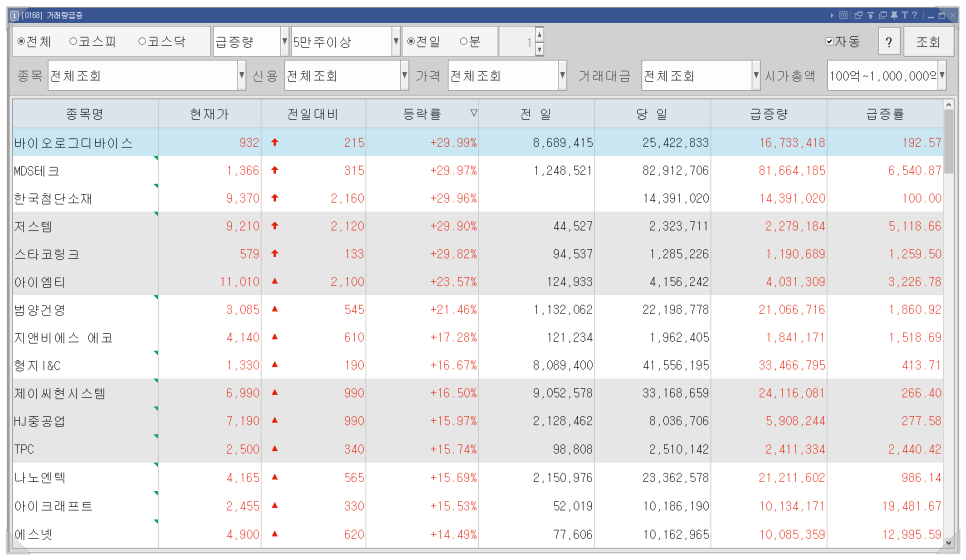
Task: Select the 바이오로그디바이스 stock name
Action: [73, 143]
